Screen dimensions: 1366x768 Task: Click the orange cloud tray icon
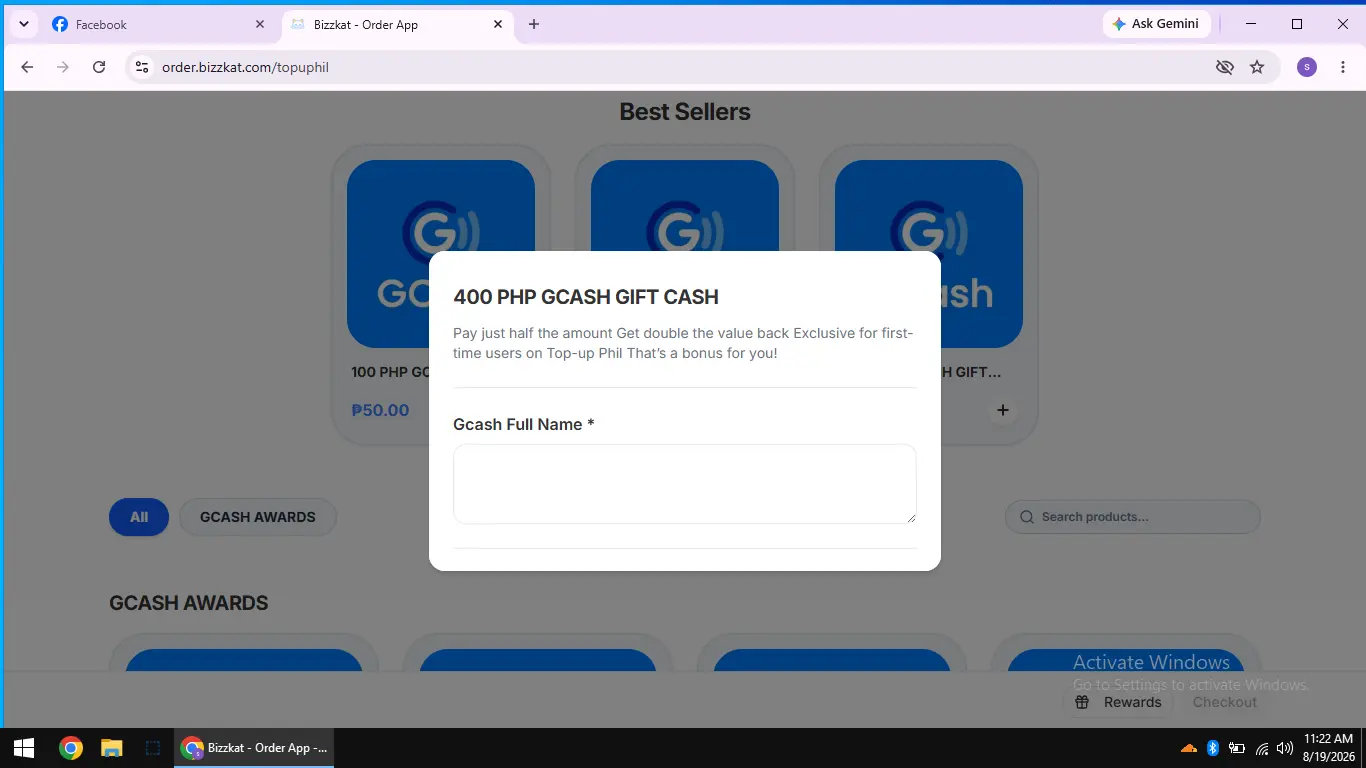(x=1189, y=748)
